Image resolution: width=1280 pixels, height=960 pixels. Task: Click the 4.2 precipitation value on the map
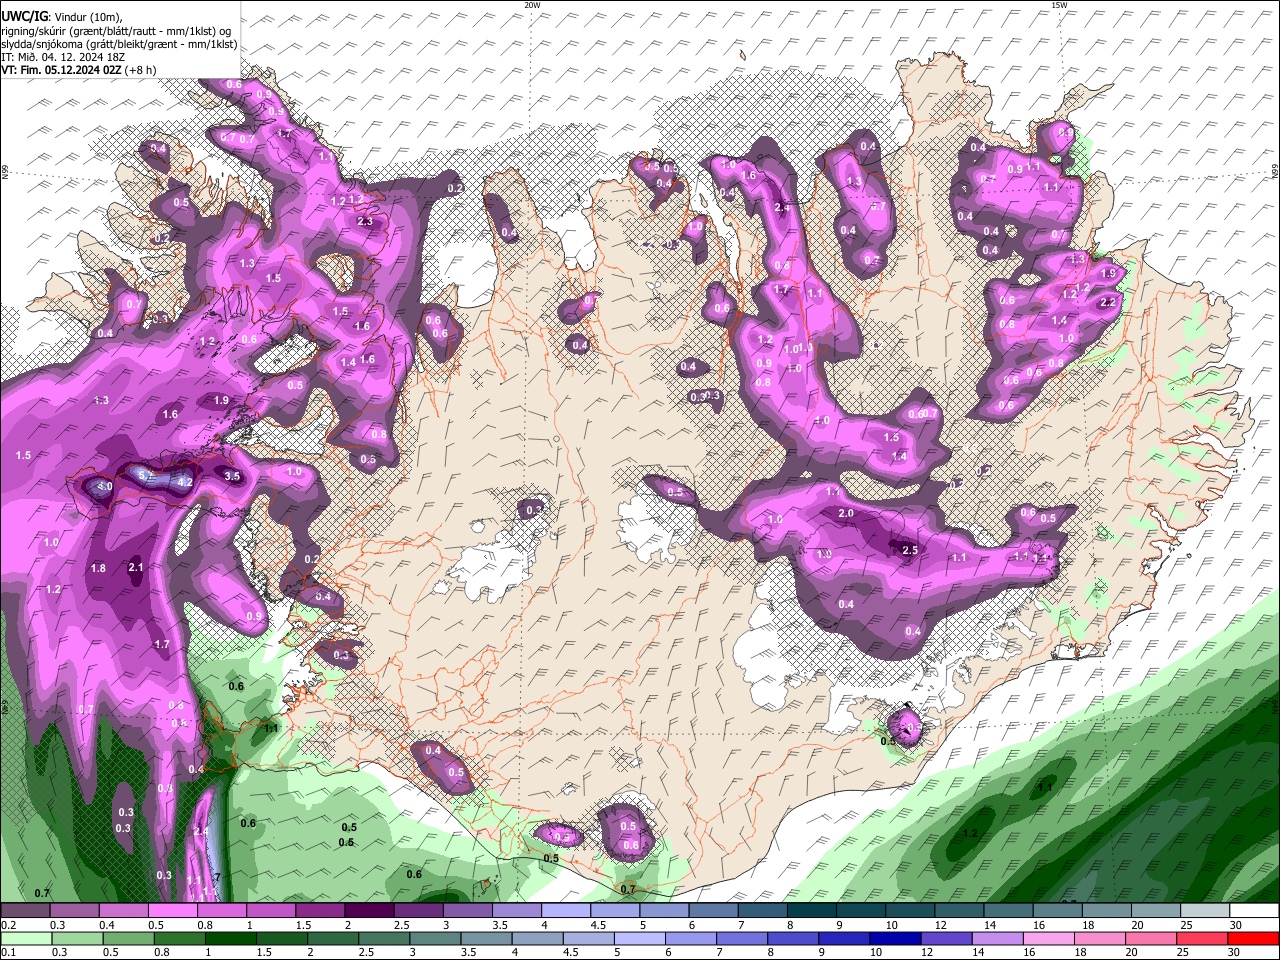click(184, 482)
